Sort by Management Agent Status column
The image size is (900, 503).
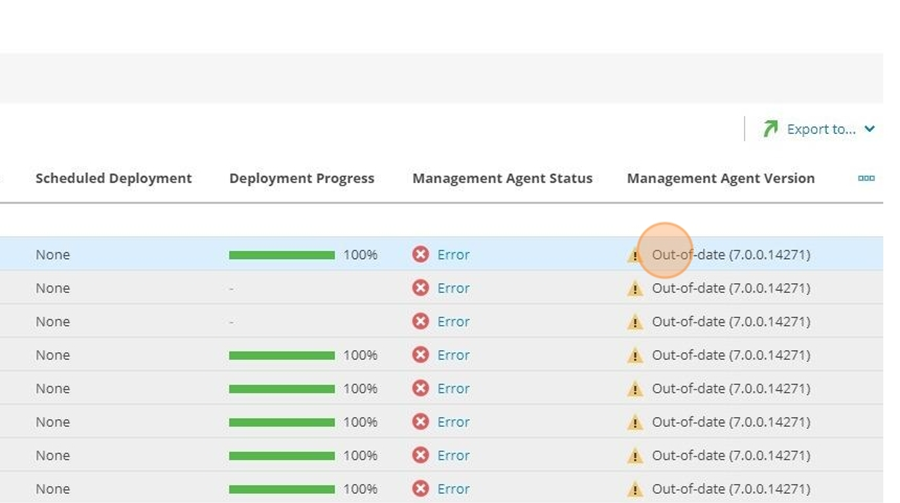[x=502, y=178]
